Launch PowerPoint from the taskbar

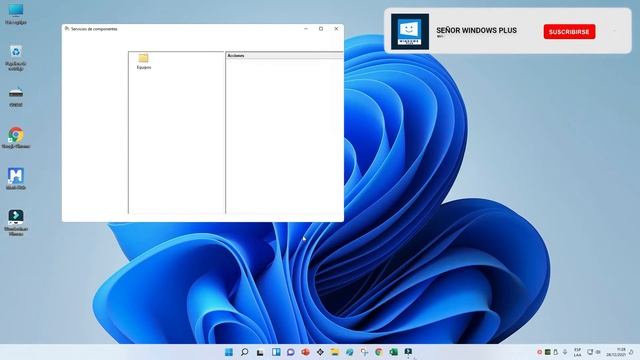pos(305,352)
